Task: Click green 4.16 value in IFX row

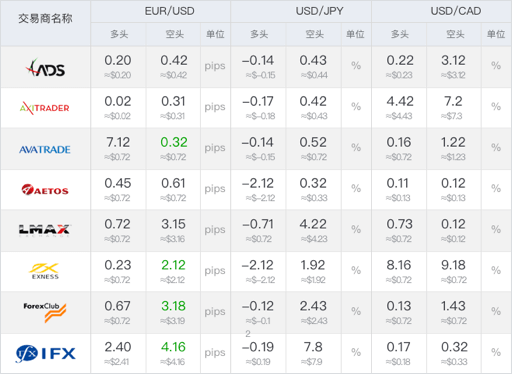Action: click(173, 347)
